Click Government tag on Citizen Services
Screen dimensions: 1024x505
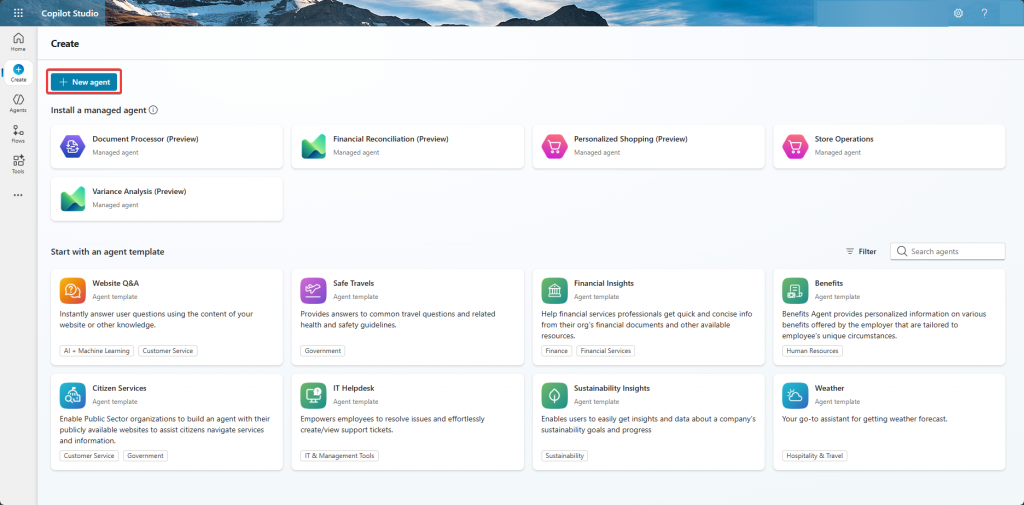146,456
